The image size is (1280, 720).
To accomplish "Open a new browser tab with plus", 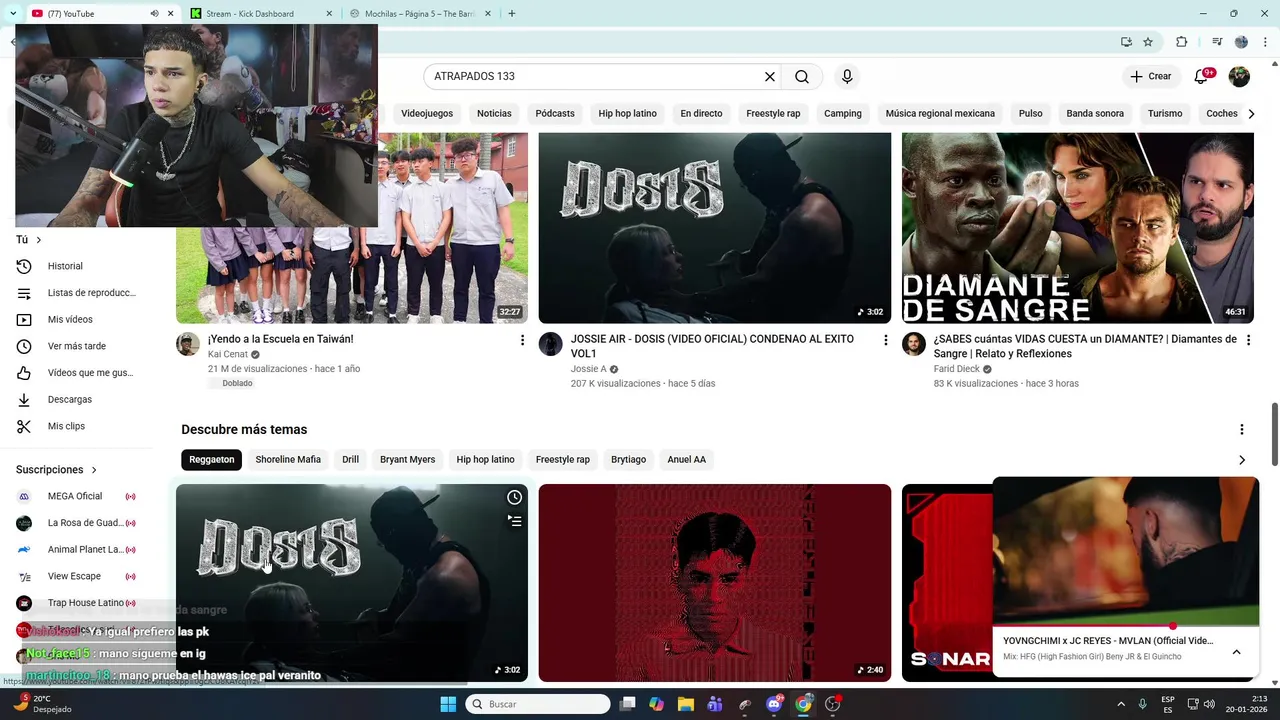I will pos(511,13).
